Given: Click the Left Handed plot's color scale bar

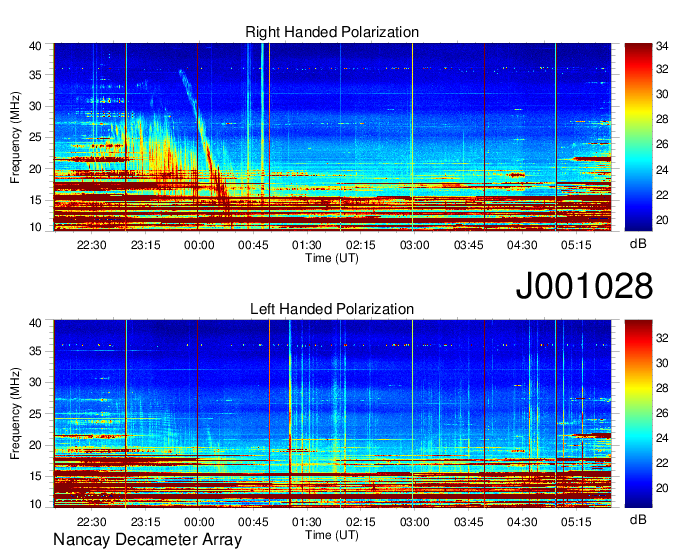Looking at the screenshot, I should click(x=638, y=414).
